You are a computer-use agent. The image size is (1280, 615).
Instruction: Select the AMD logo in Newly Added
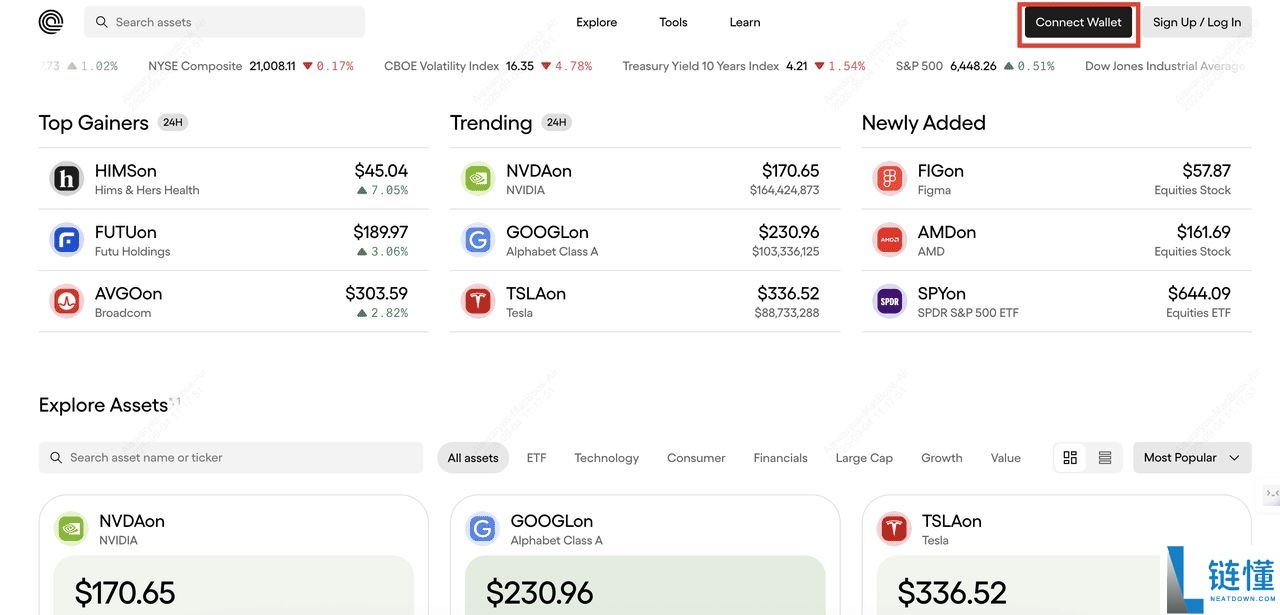click(889, 240)
